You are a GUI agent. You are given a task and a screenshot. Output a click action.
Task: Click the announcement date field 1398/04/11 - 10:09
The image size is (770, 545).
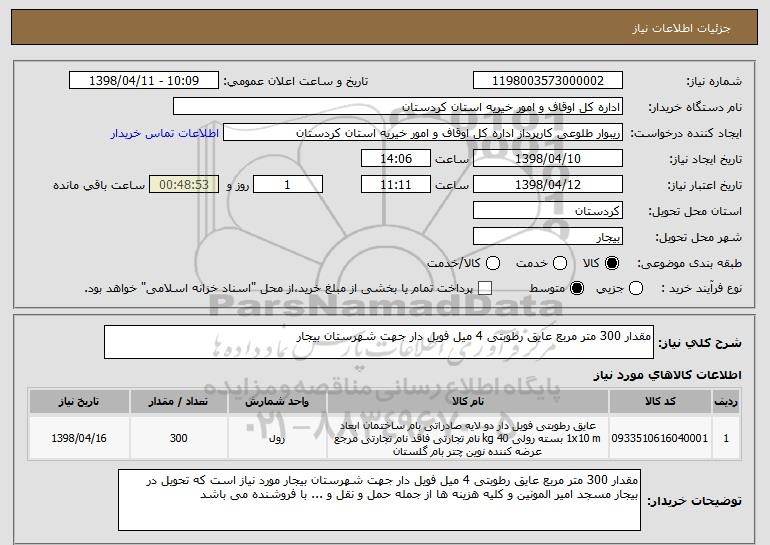144,81
